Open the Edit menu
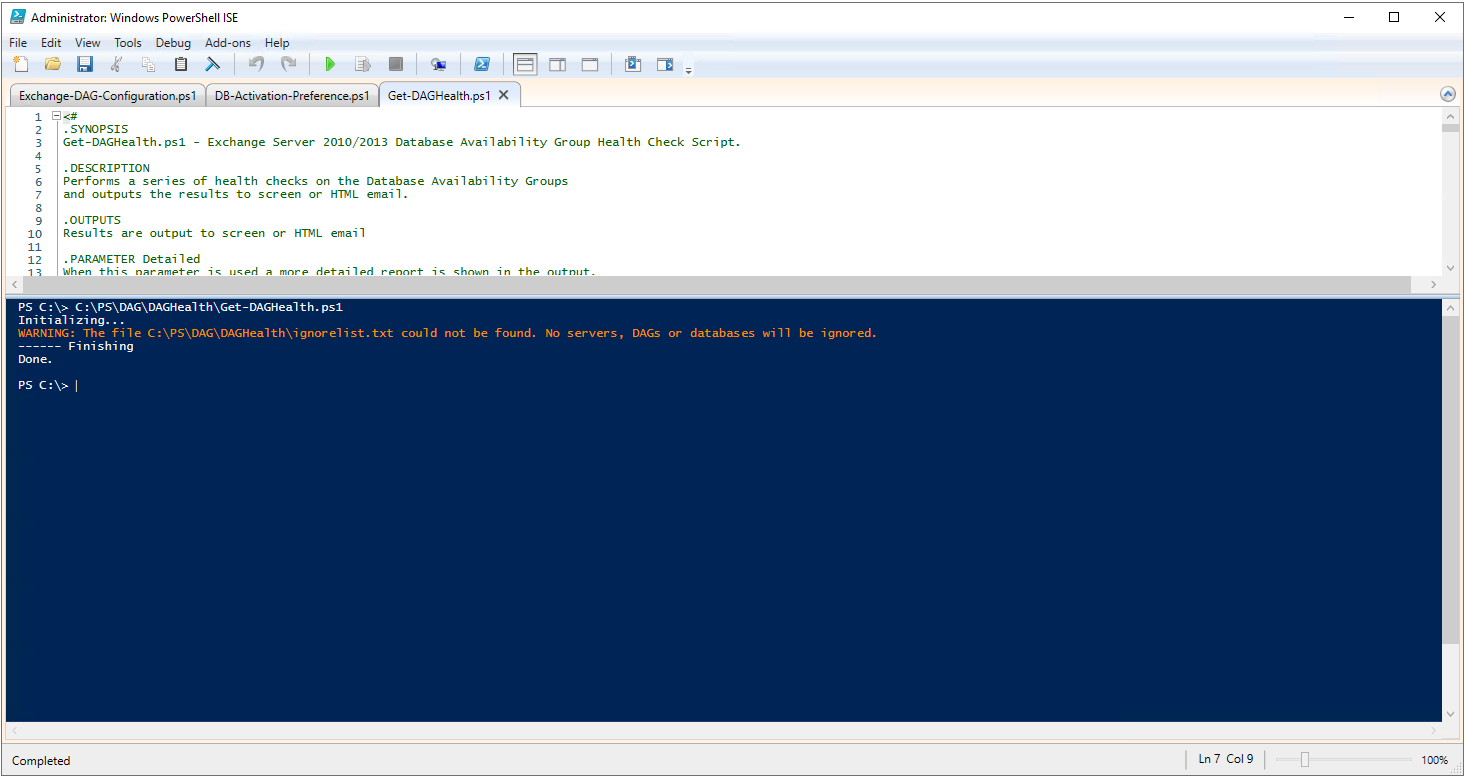The image size is (1465, 777). pyautogui.click(x=51, y=43)
